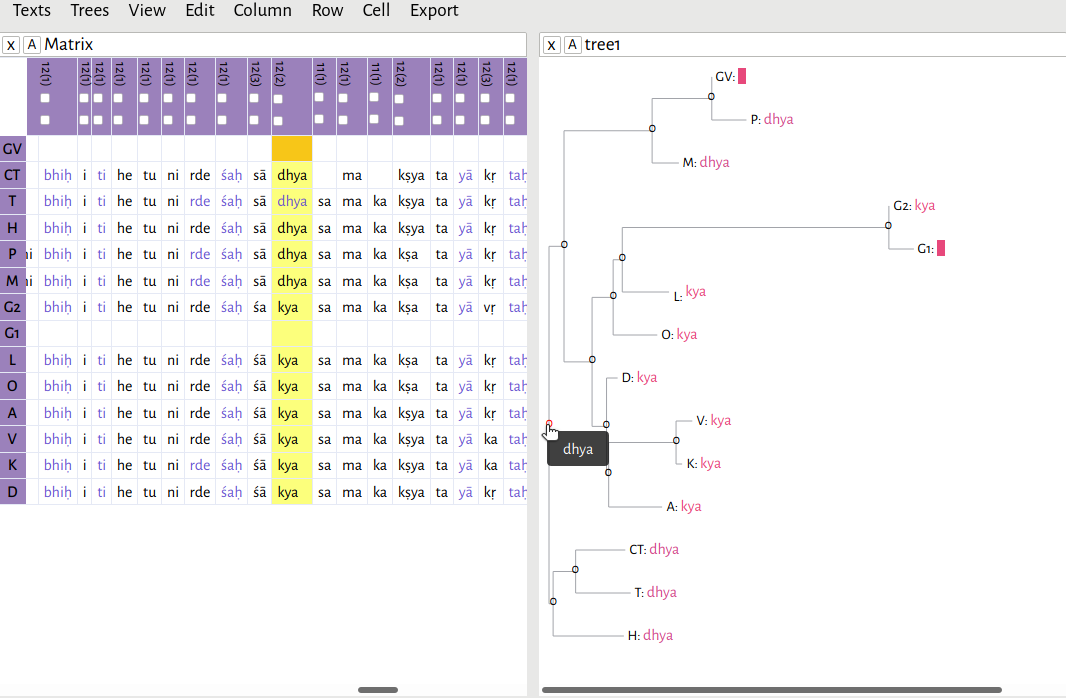Click the branch node above CT and T

(x=575, y=569)
